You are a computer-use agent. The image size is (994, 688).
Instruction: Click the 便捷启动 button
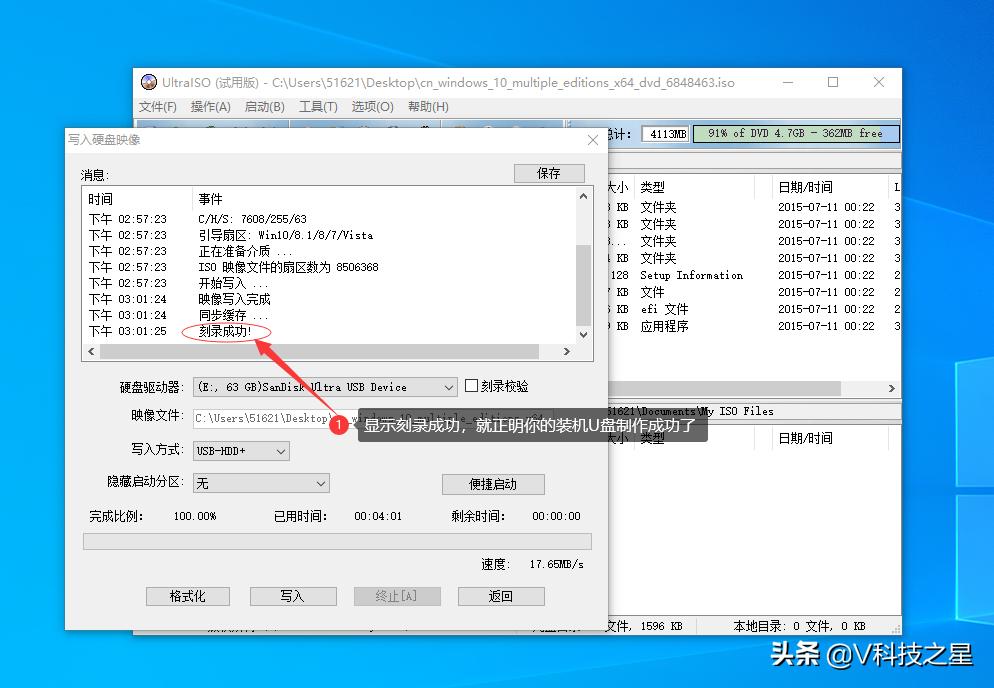pyautogui.click(x=493, y=484)
